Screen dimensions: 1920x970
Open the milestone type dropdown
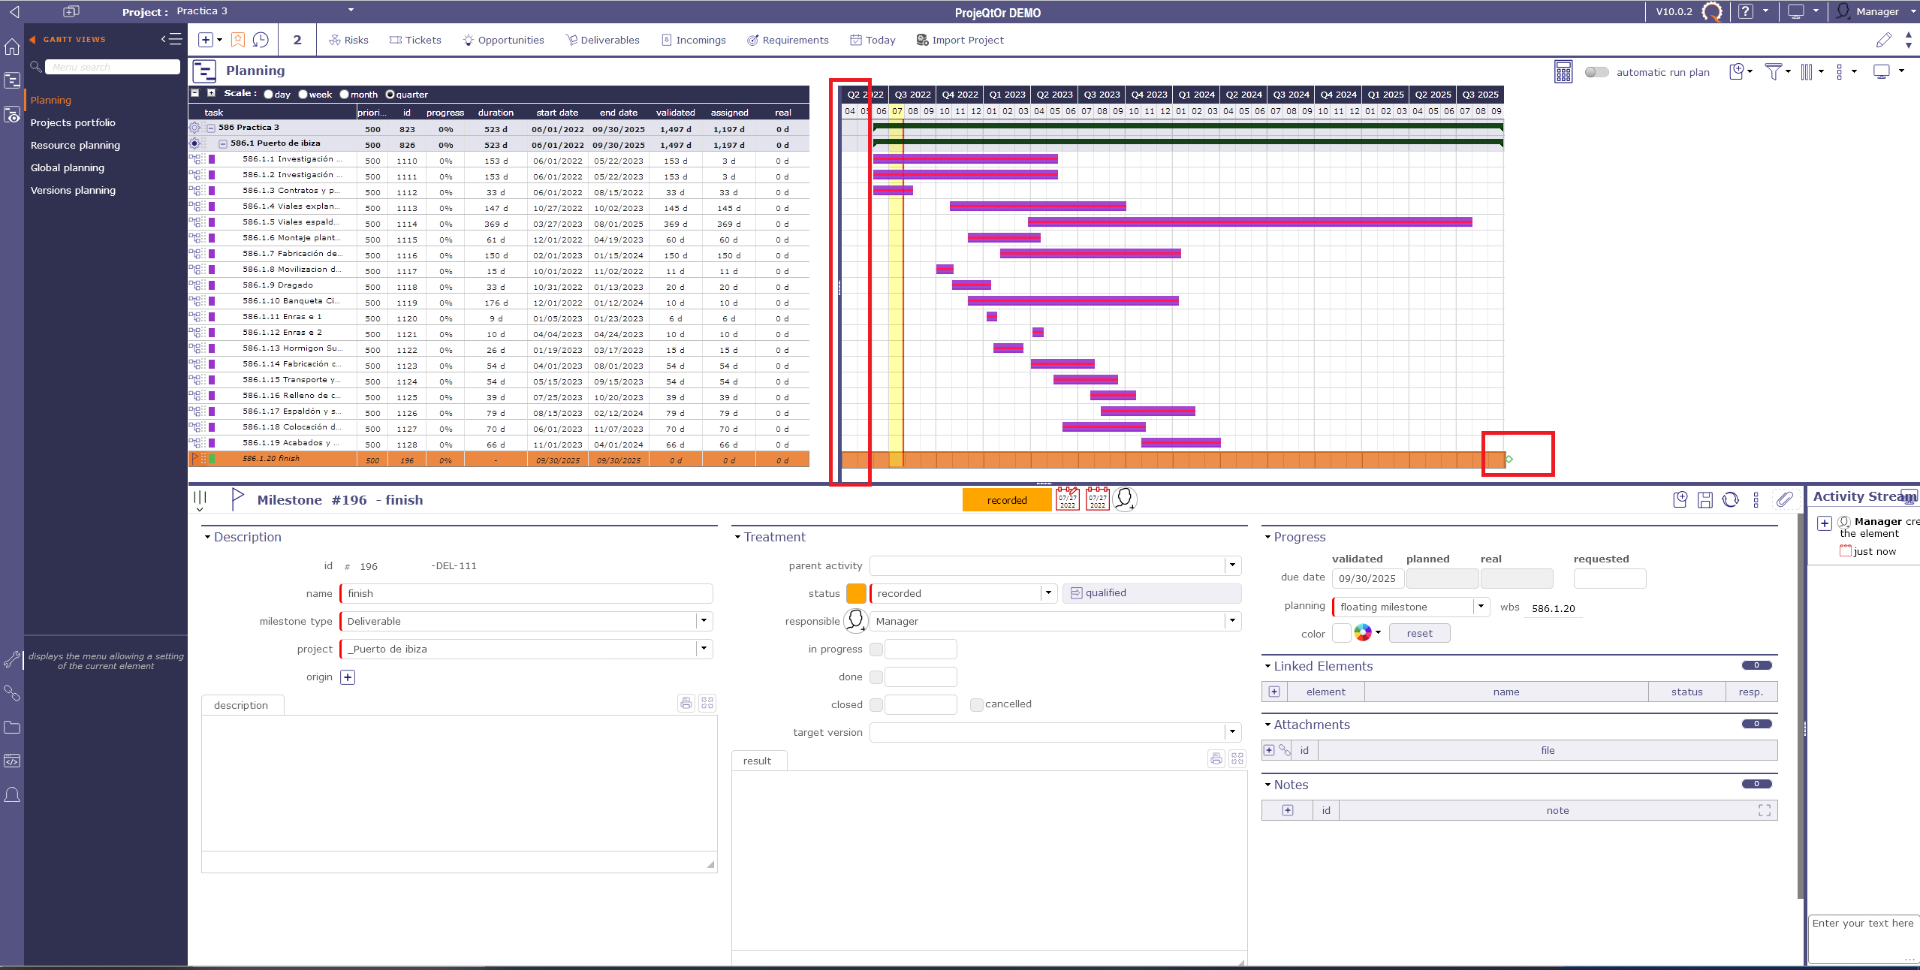tap(704, 621)
